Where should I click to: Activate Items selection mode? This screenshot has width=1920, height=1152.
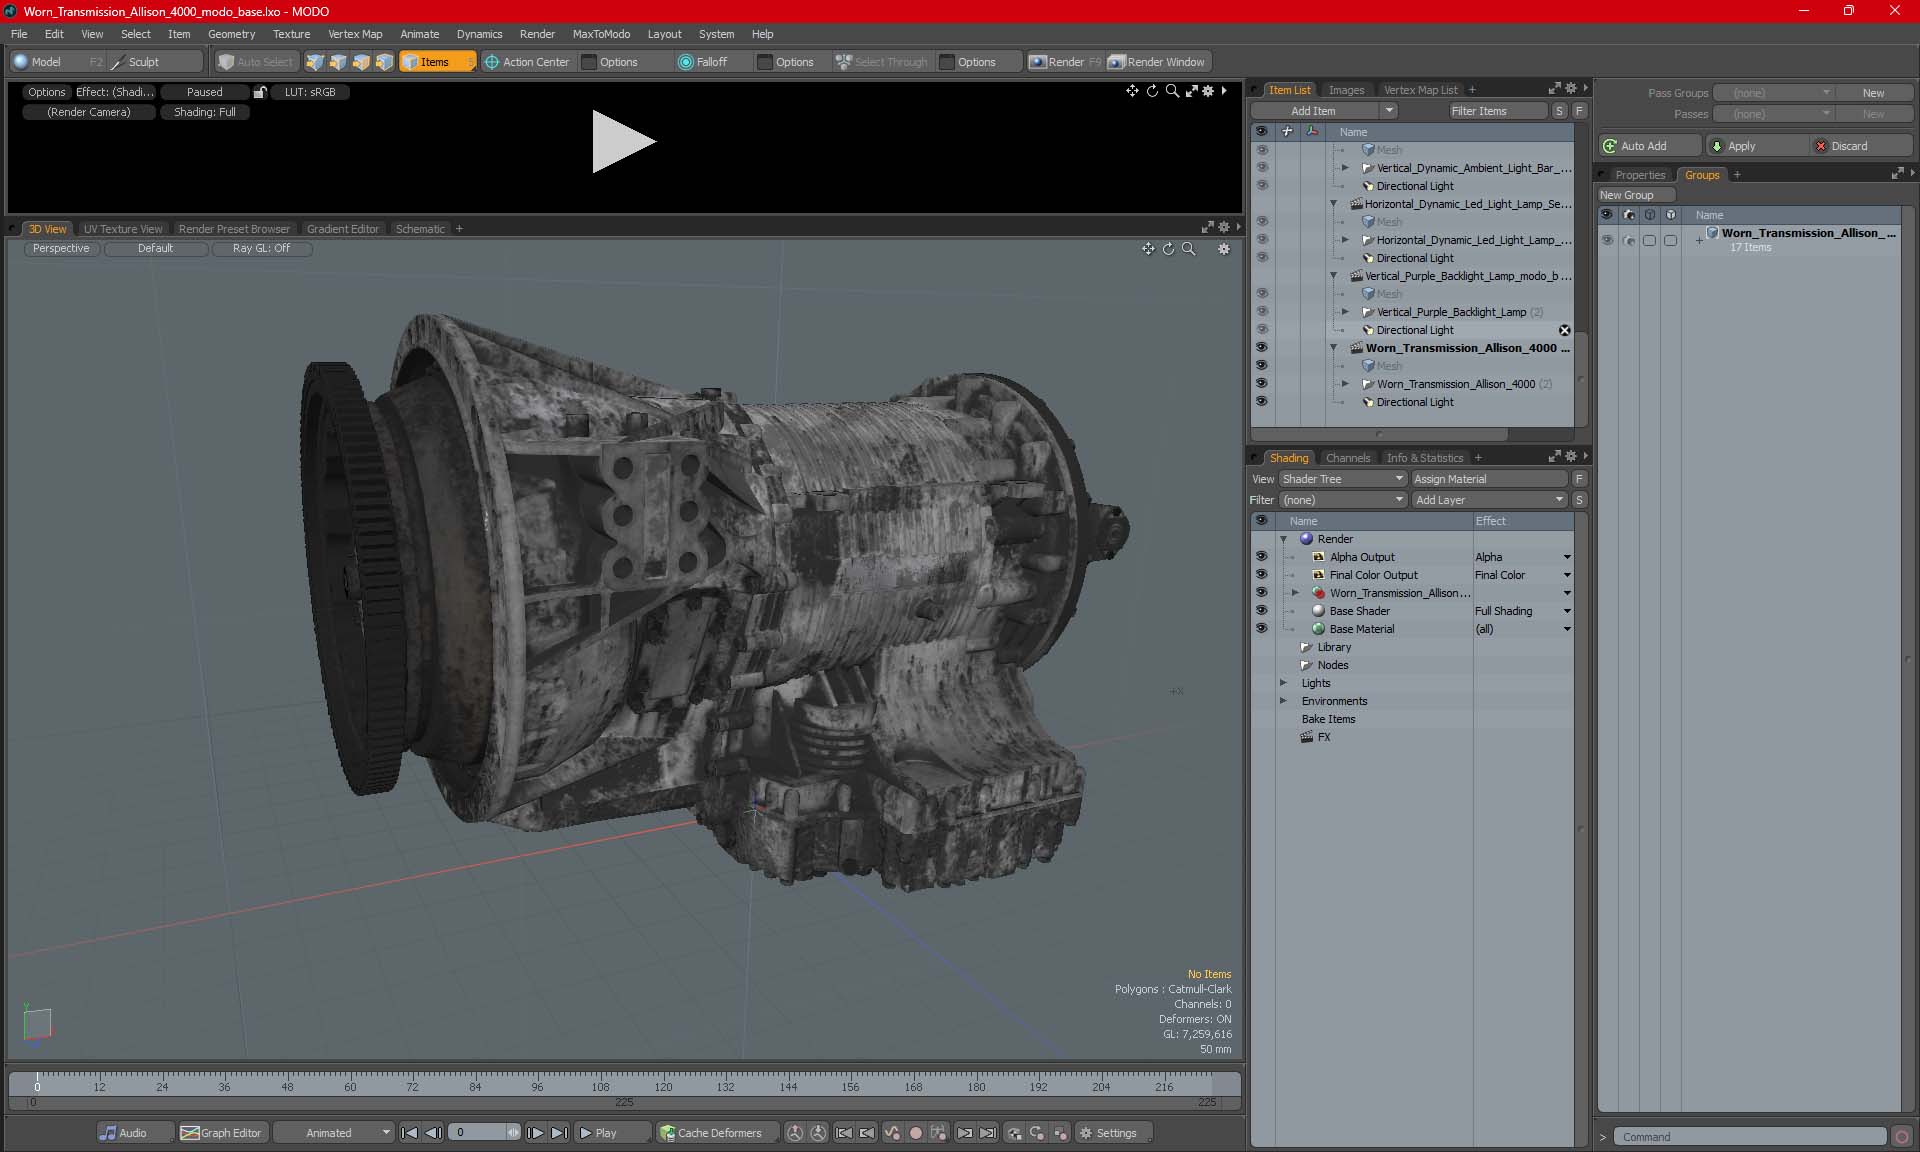[x=437, y=62]
